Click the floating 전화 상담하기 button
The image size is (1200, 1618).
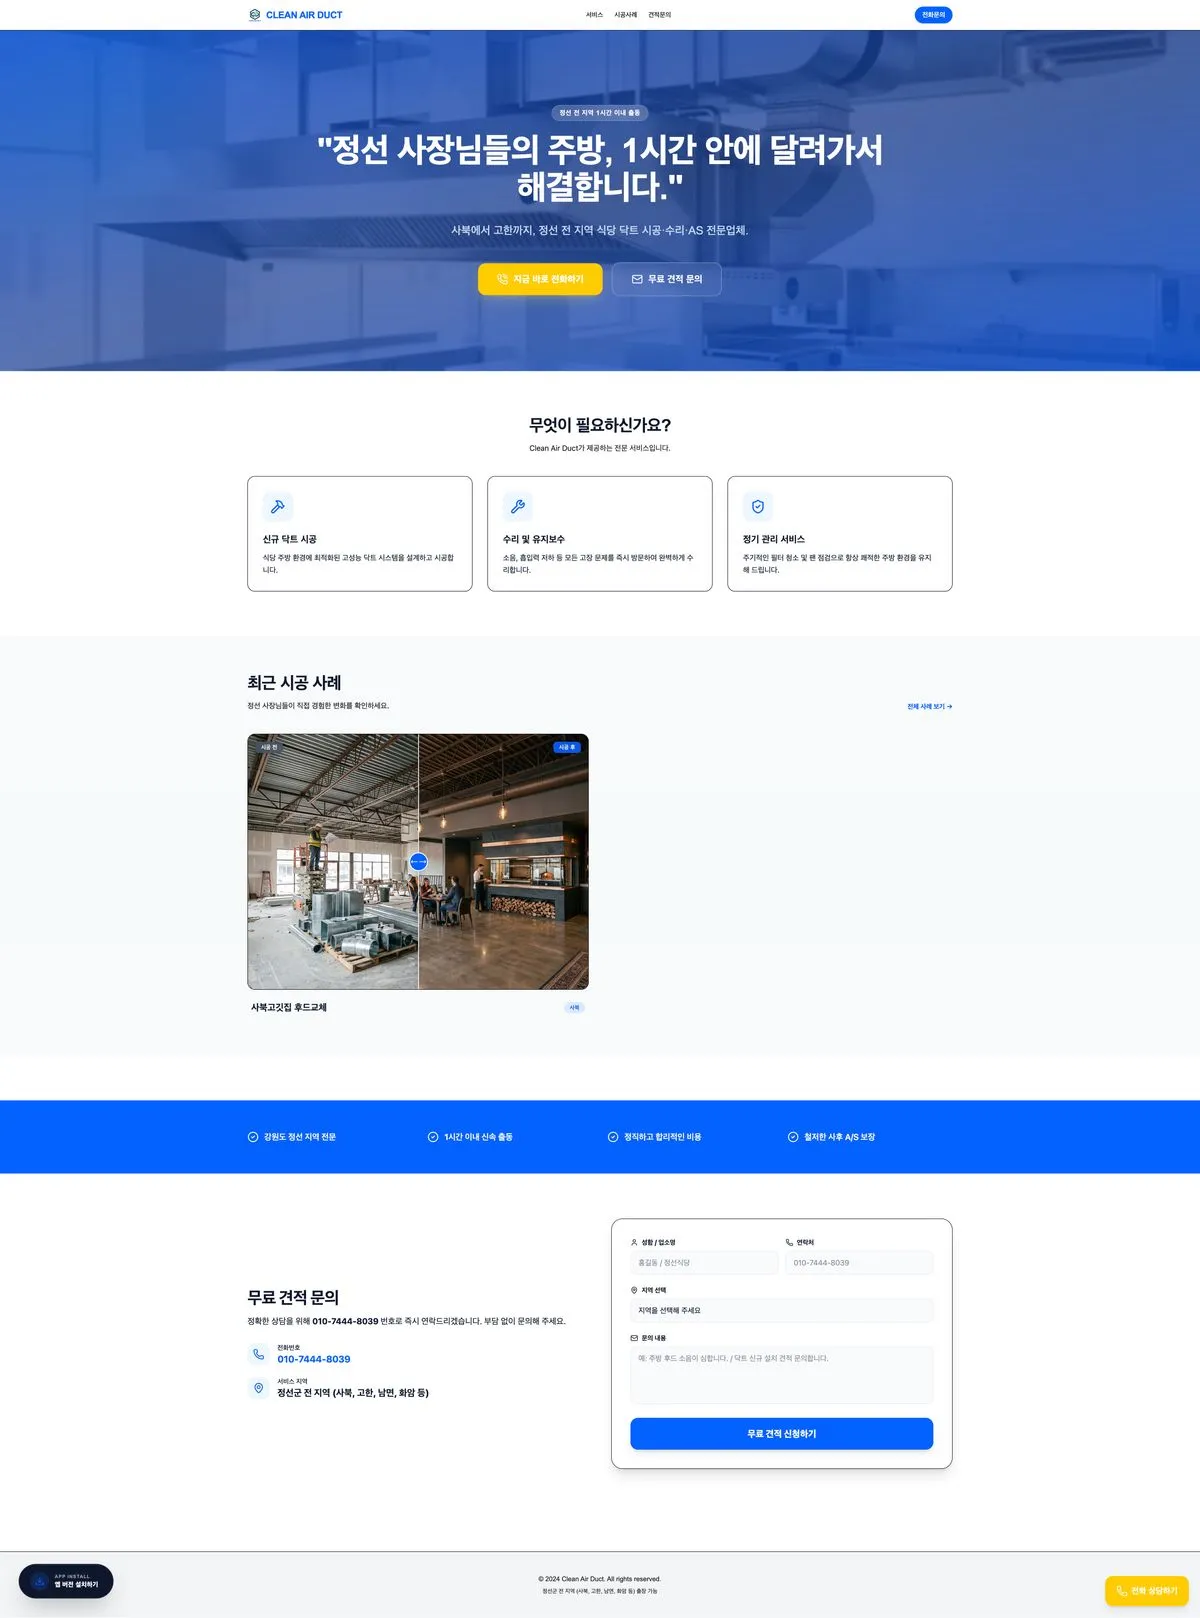pos(1146,1591)
